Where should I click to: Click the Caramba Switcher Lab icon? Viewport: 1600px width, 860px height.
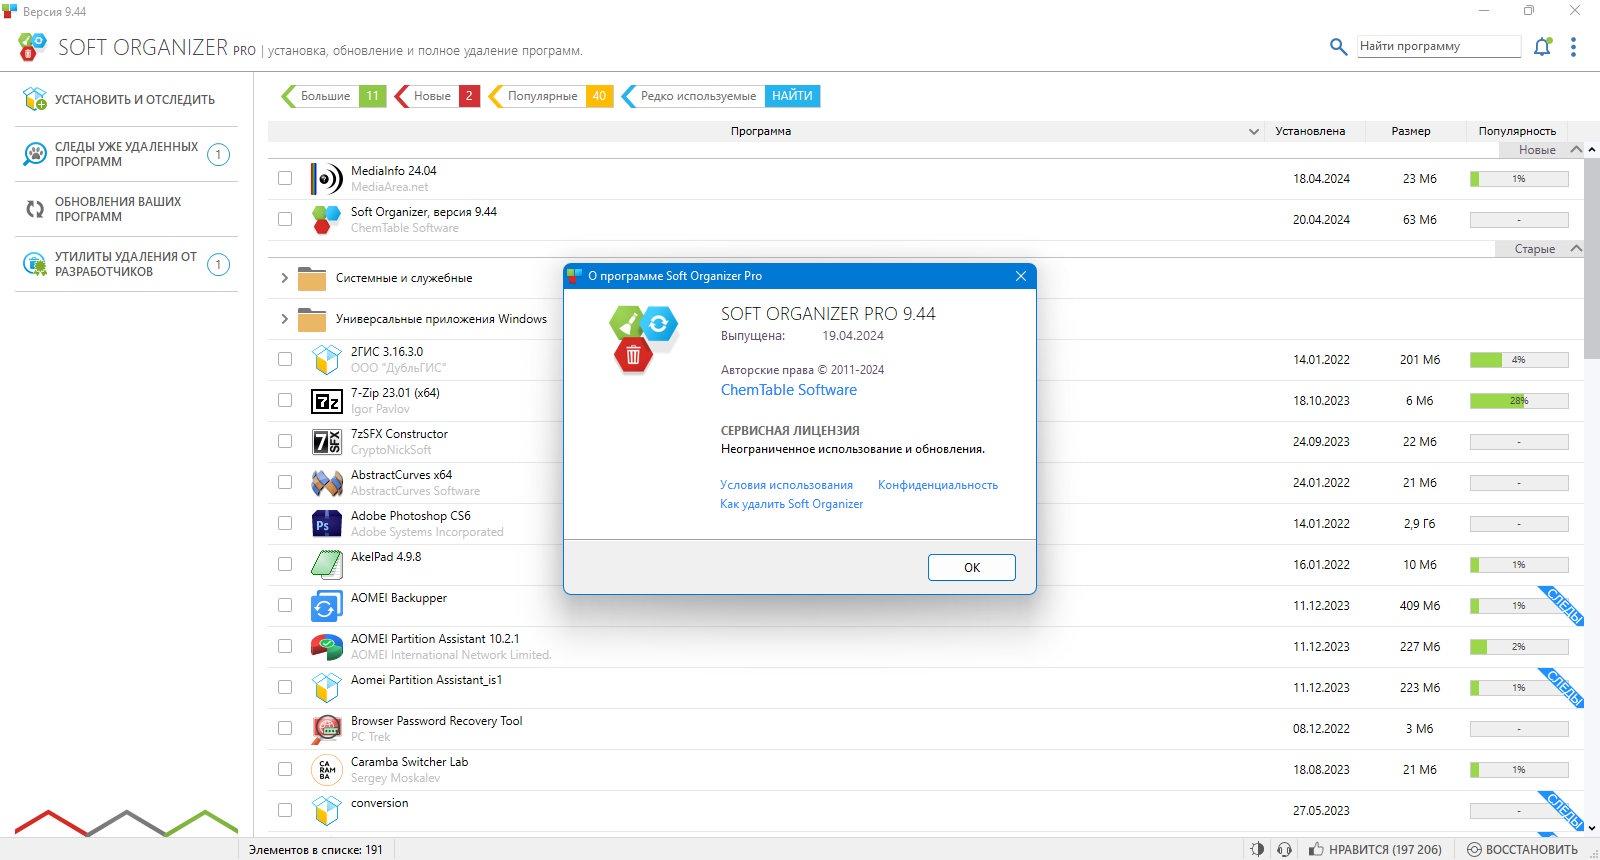[326, 770]
